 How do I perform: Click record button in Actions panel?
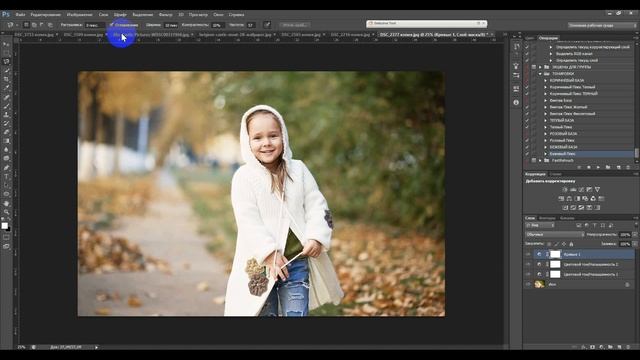click(x=589, y=167)
